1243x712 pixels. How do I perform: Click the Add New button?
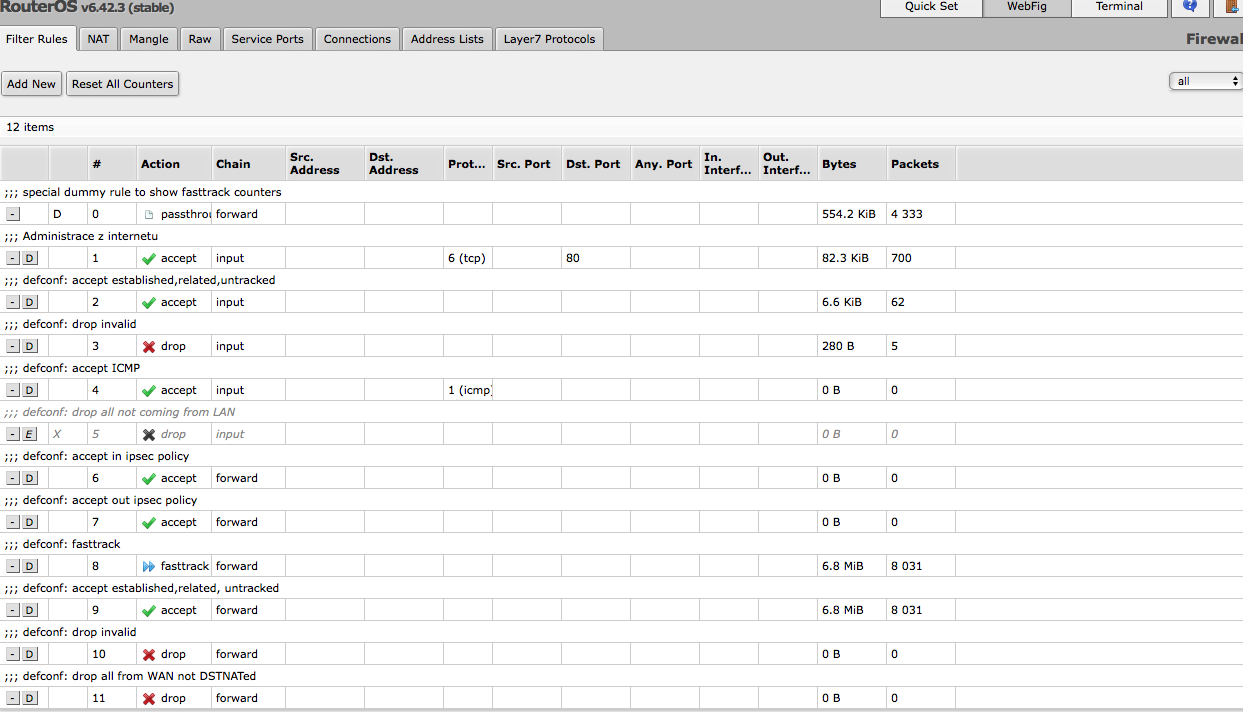[x=31, y=84]
